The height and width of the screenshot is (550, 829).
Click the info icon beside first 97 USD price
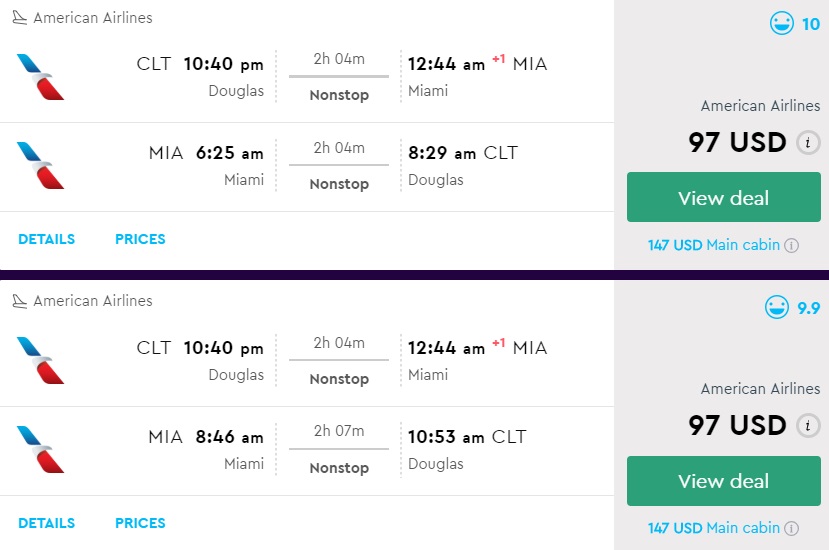tap(808, 143)
